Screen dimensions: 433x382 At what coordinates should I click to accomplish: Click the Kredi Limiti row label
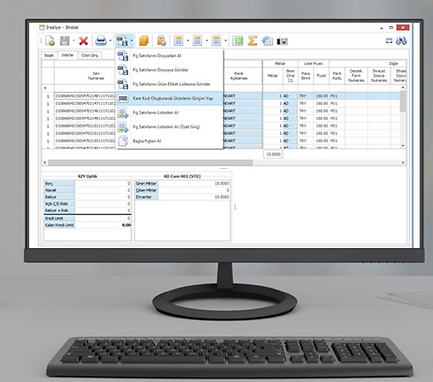click(59, 218)
